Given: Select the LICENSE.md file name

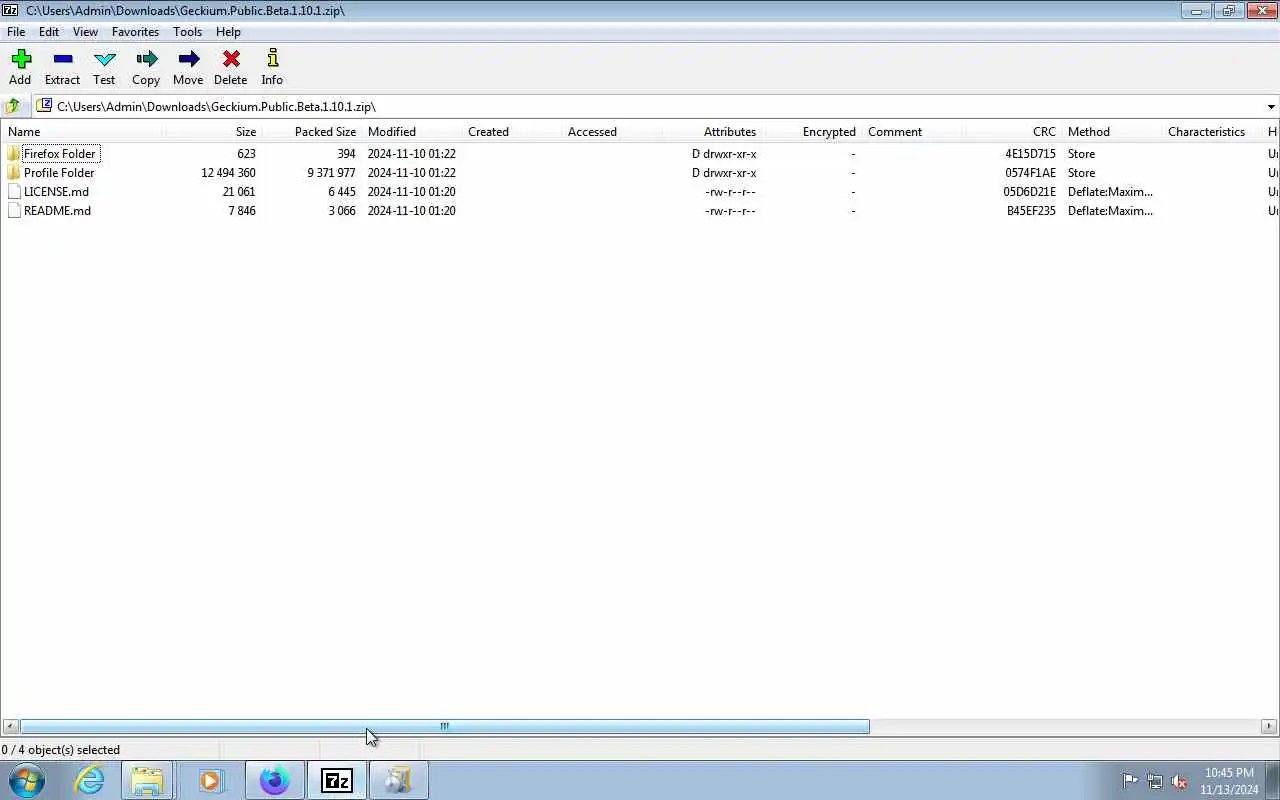Looking at the screenshot, I should coord(56,192).
